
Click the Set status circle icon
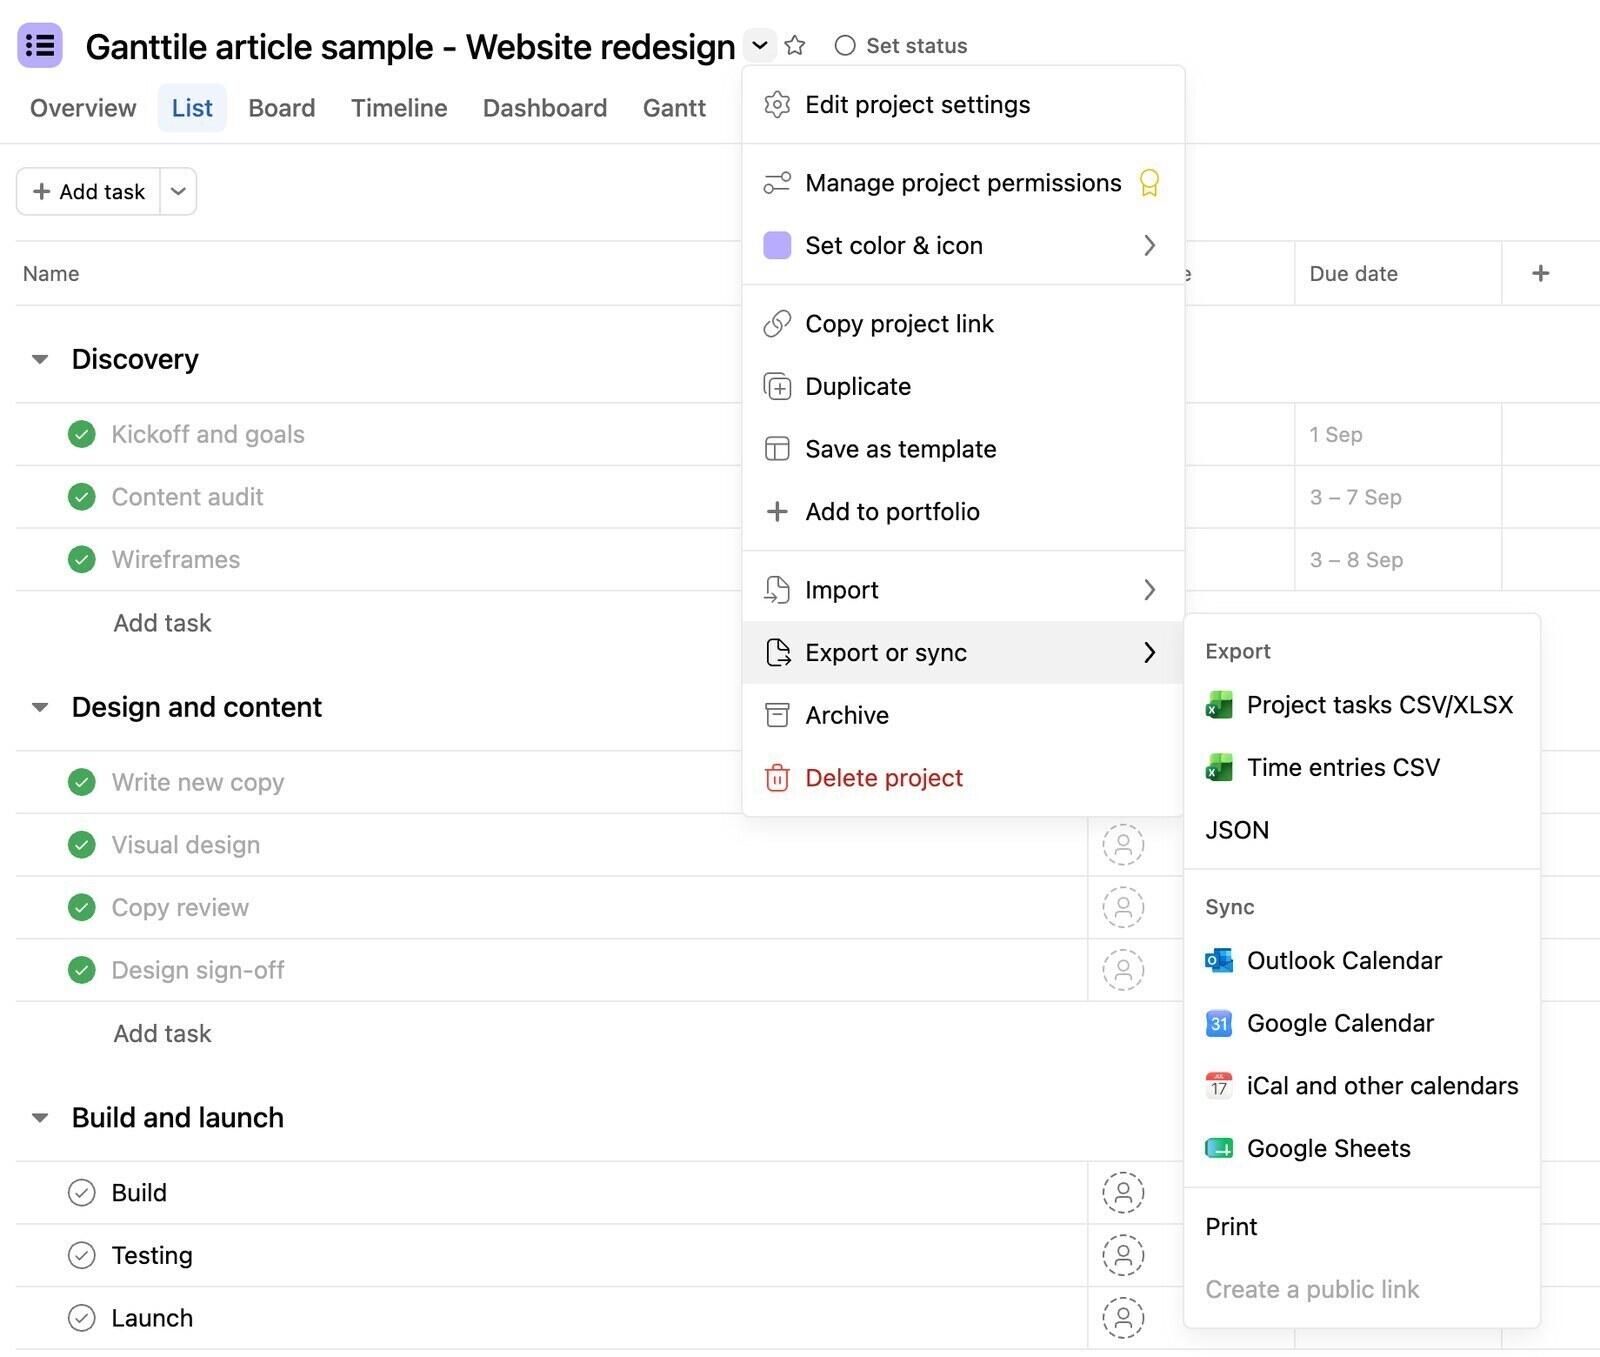[845, 45]
